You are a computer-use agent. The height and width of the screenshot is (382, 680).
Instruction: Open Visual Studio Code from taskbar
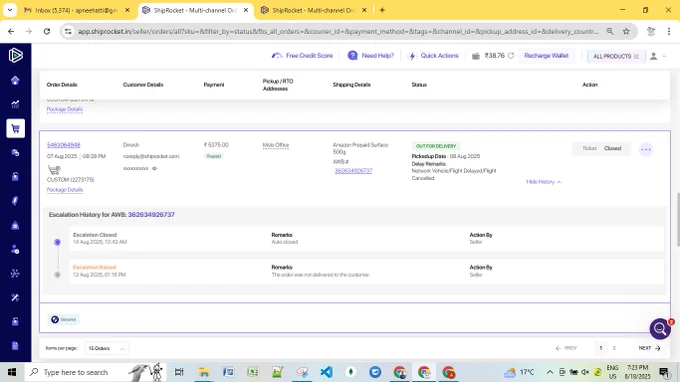click(327, 372)
